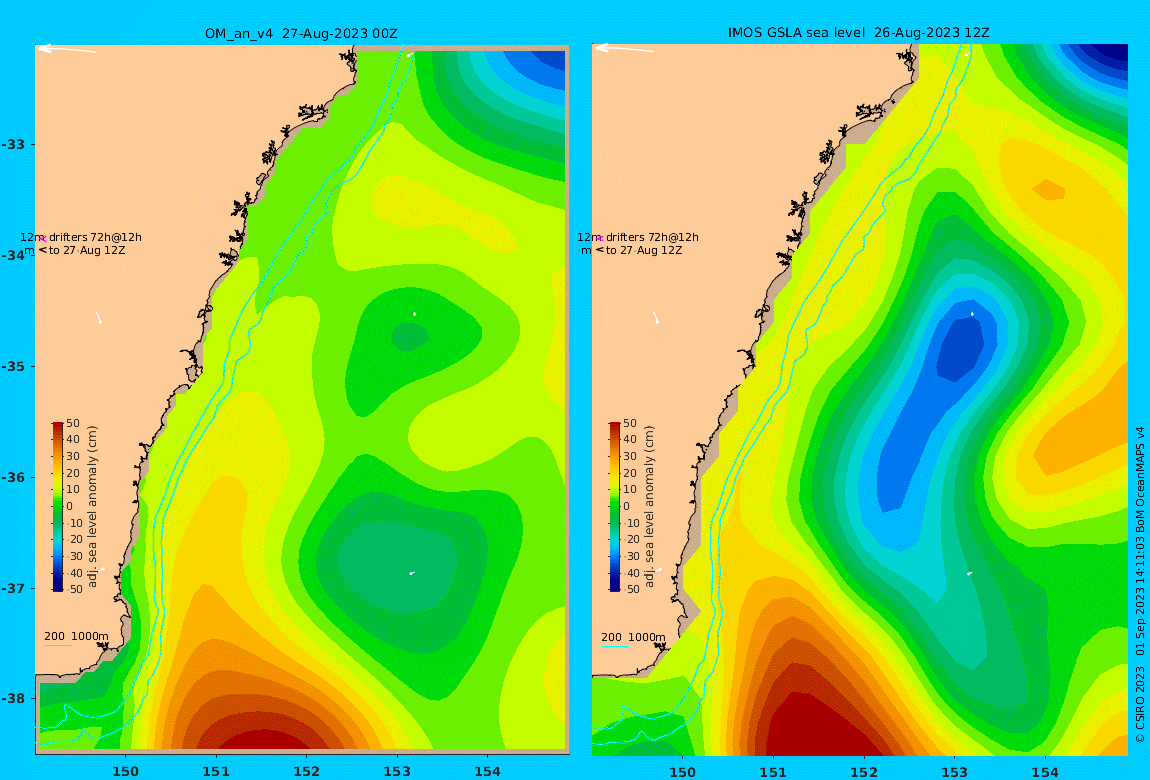Click the white arrow atop IMOS GSLA map
The image size is (1150, 780).
coord(623,49)
